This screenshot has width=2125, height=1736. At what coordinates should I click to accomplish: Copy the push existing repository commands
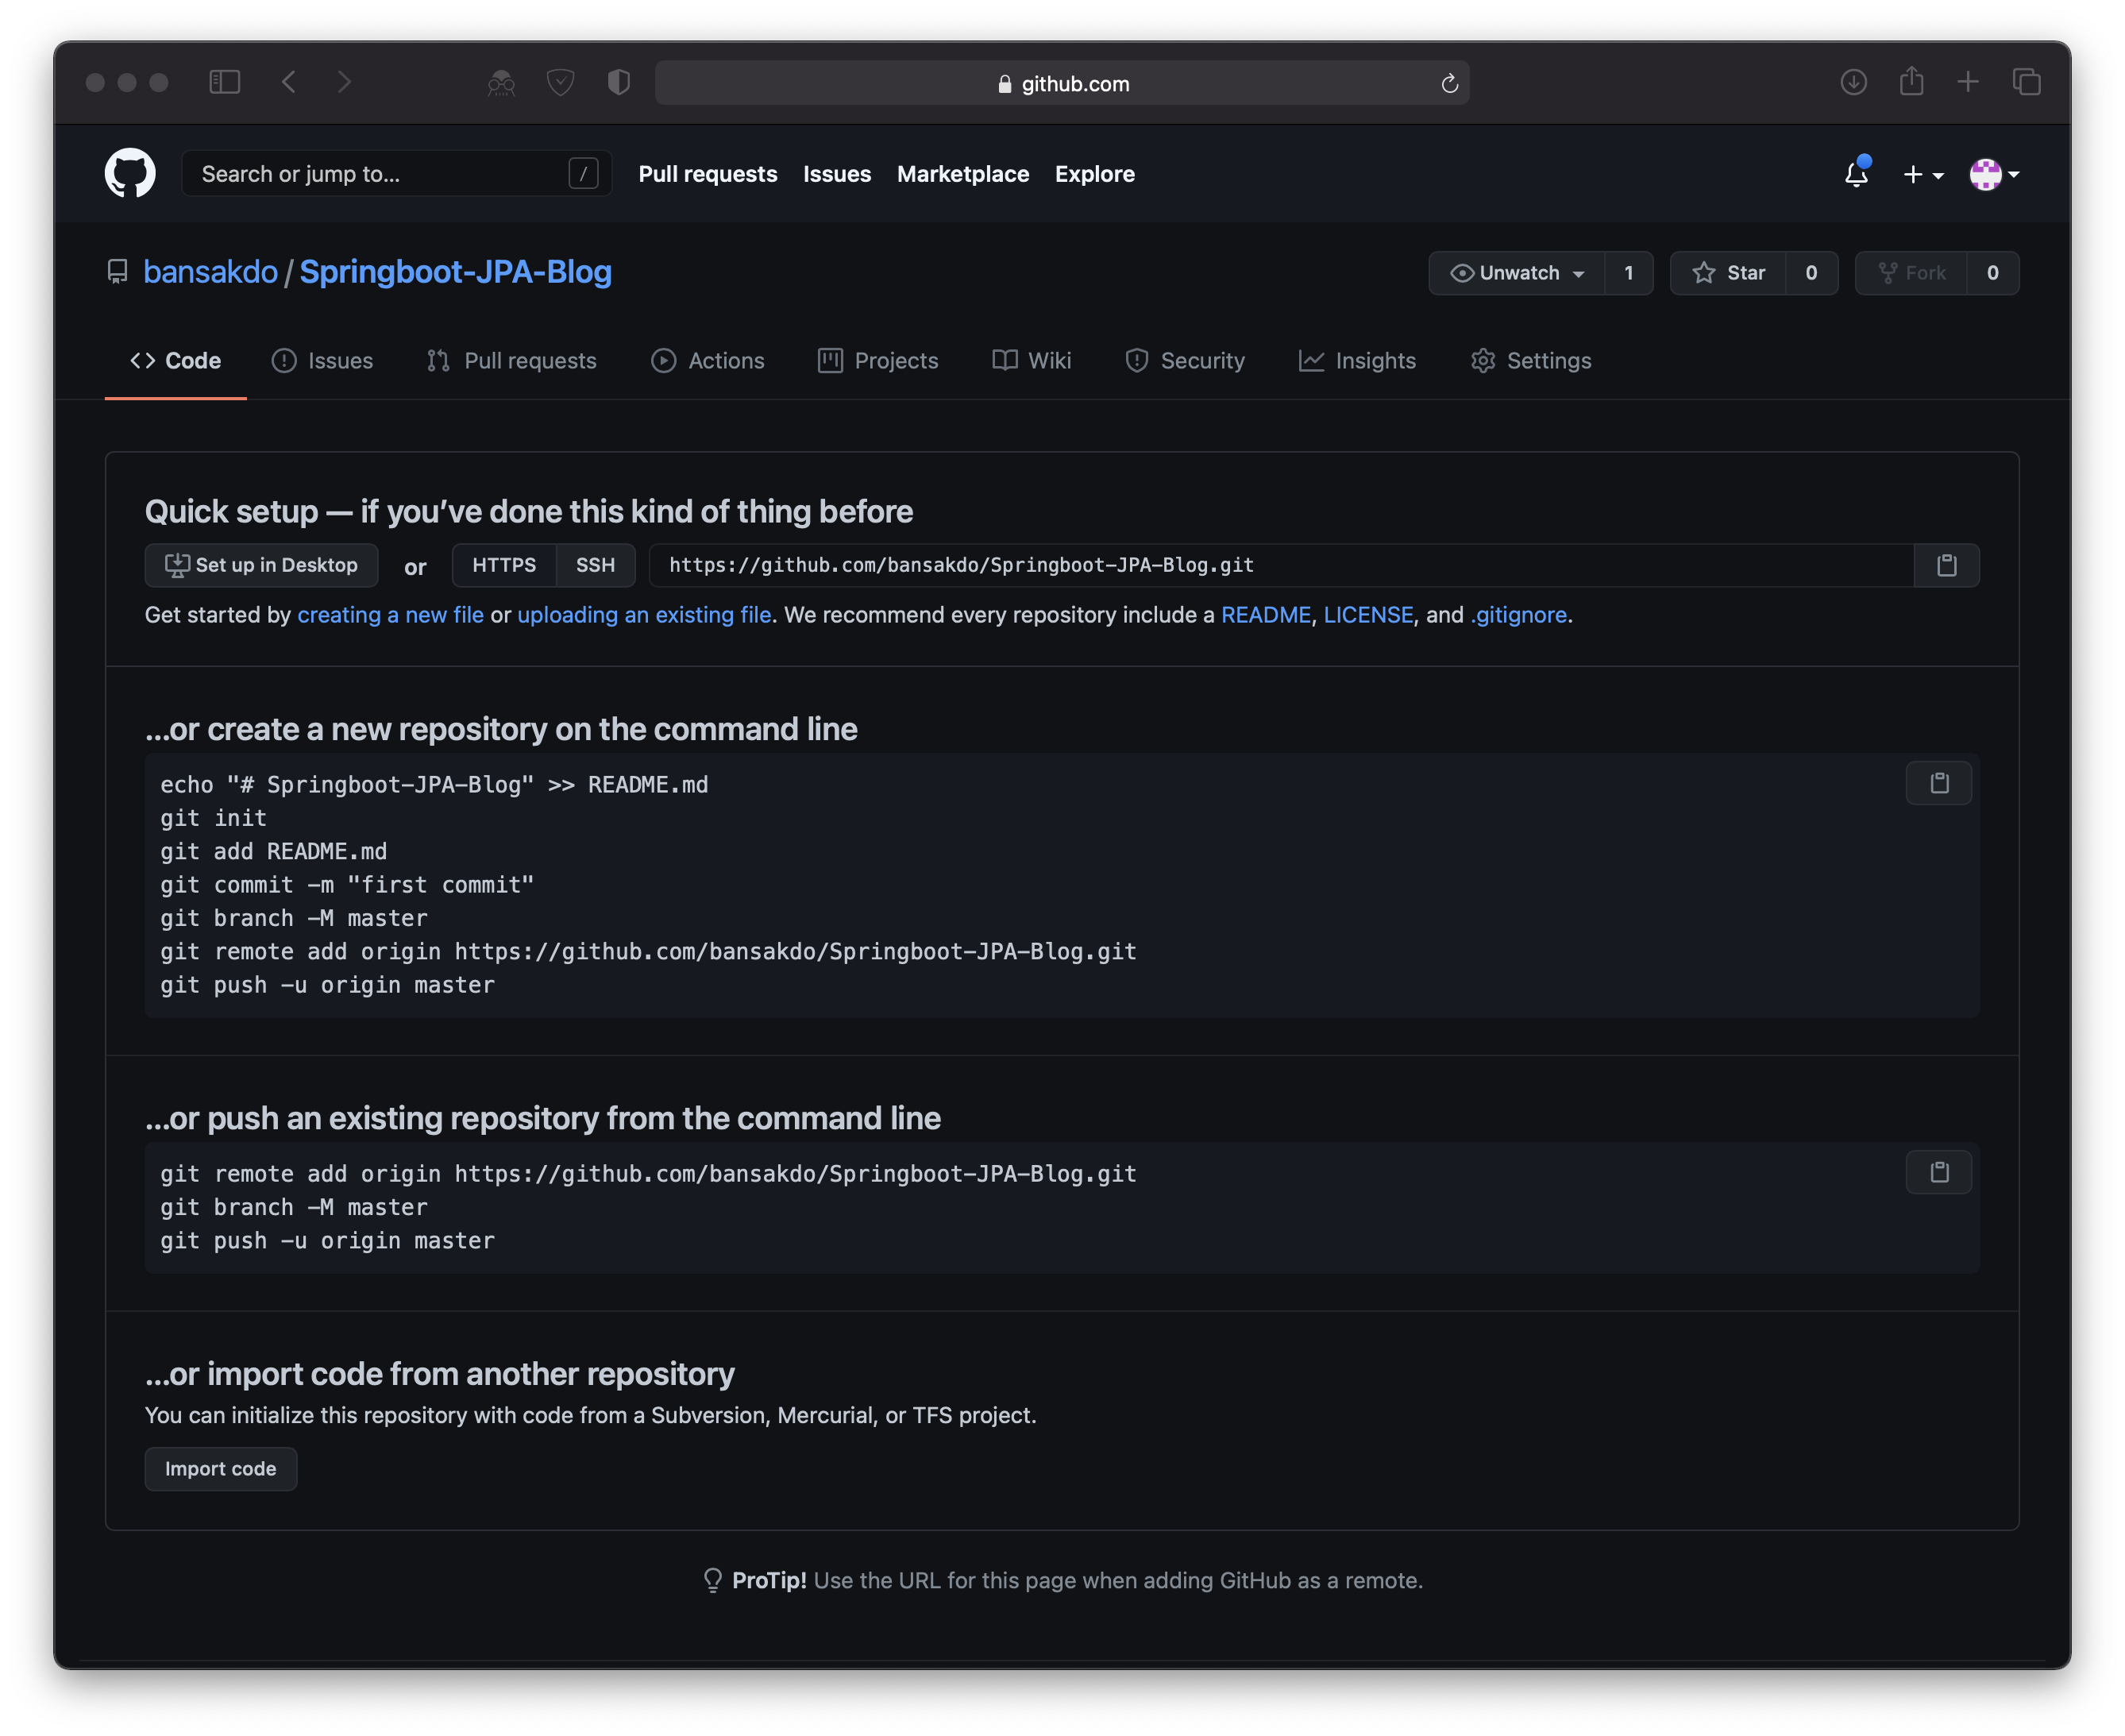click(x=1938, y=1172)
